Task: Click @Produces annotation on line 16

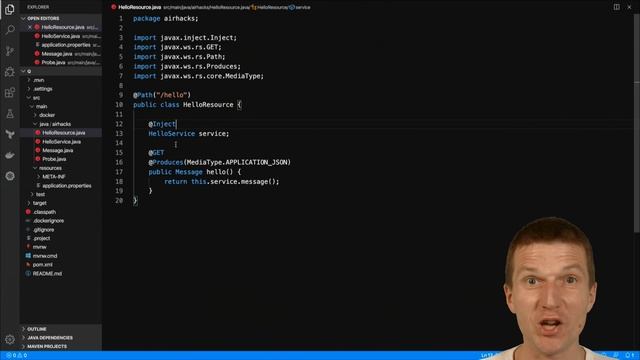Action: click(166, 162)
